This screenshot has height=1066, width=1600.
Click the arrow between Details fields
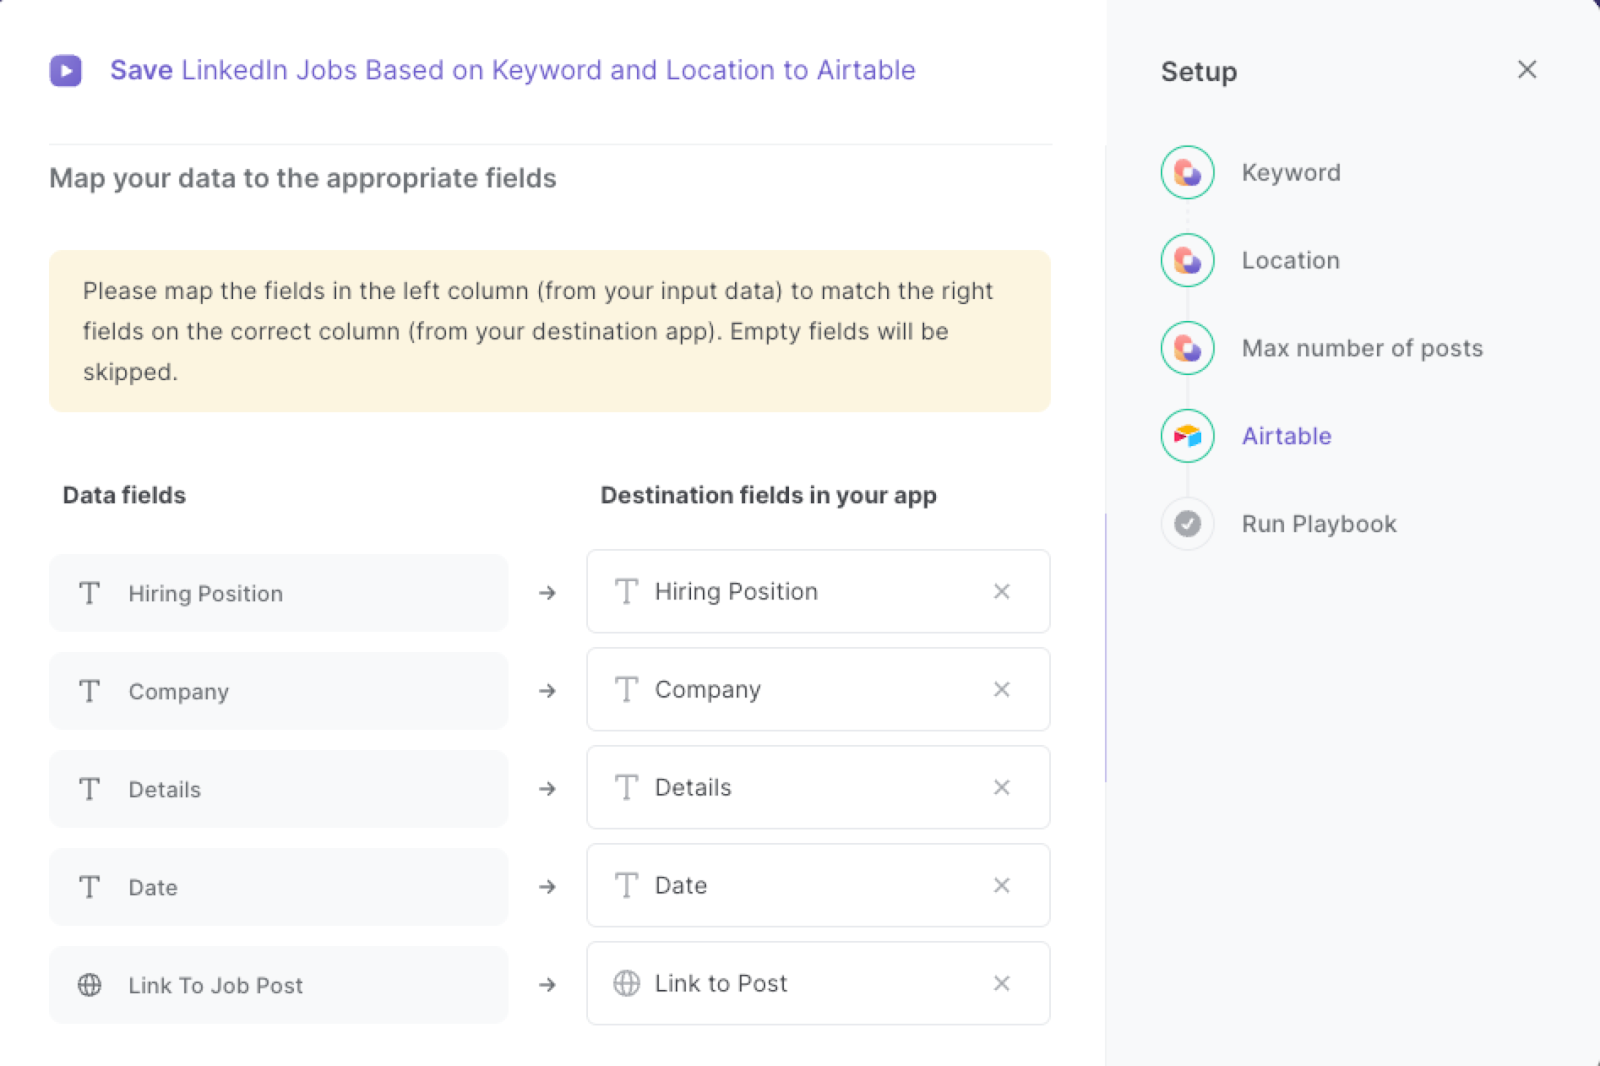point(547,790)
